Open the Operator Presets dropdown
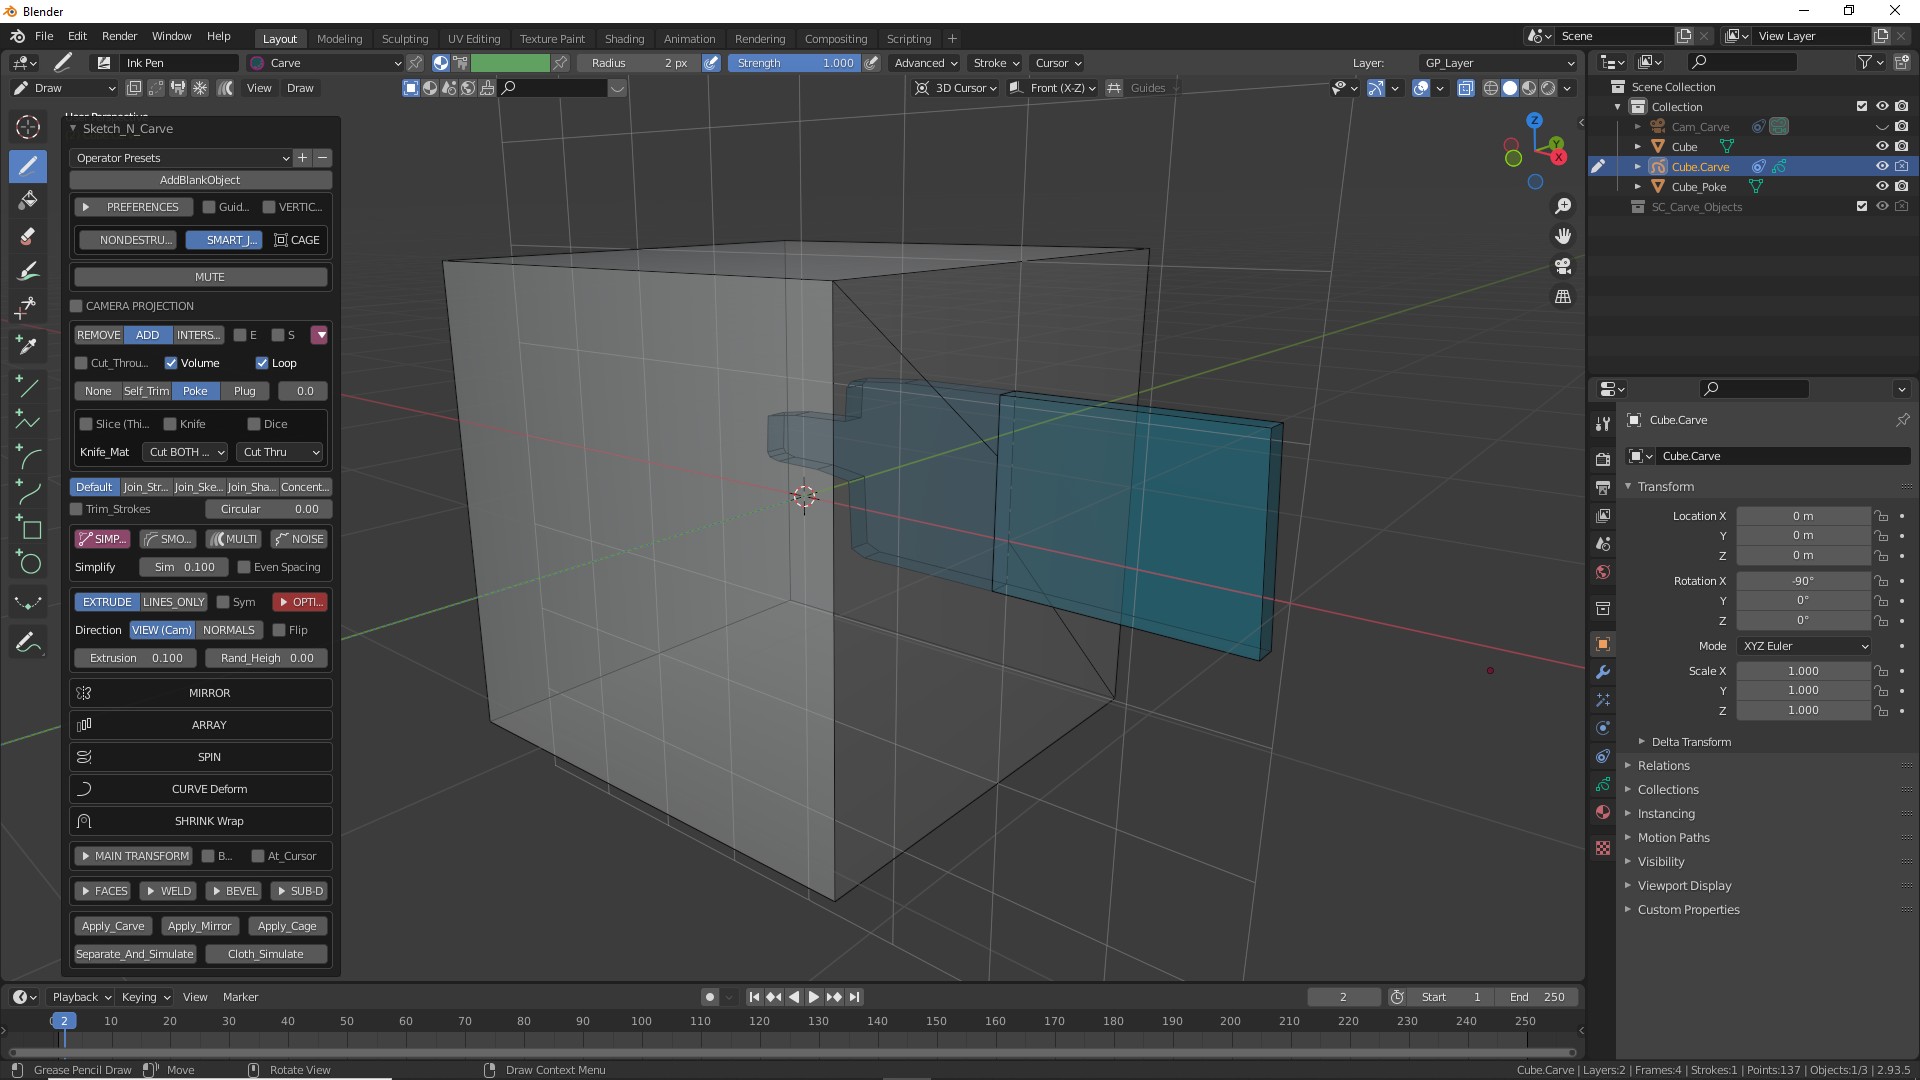 181,158
